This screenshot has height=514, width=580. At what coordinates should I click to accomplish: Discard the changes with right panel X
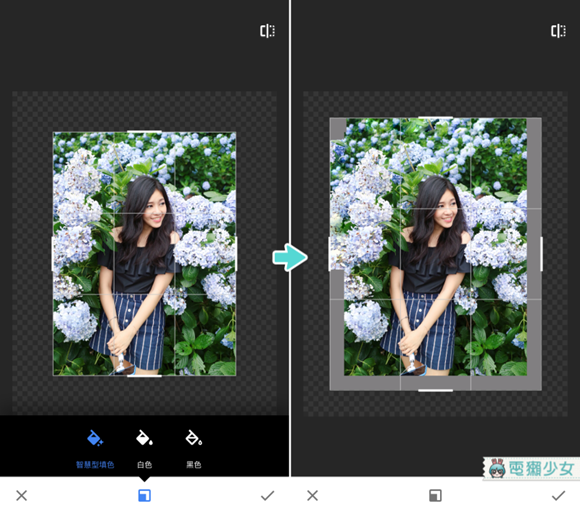[313, 496]
